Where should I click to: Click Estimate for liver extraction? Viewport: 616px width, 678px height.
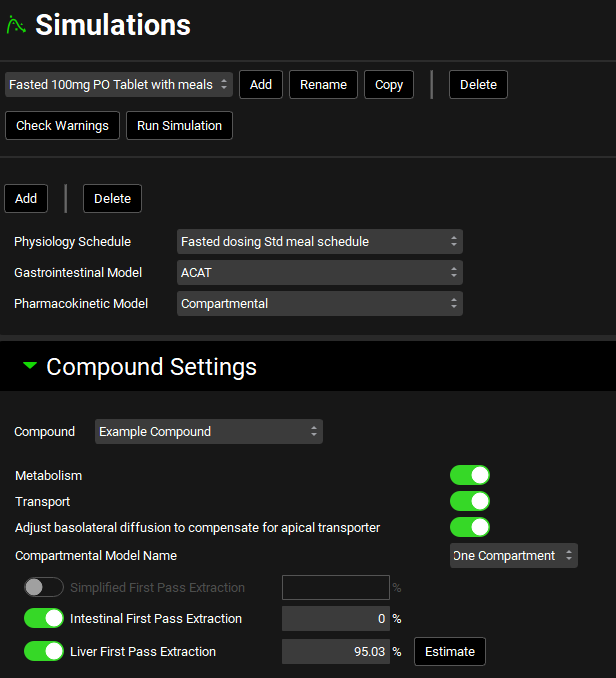point(450,651)
